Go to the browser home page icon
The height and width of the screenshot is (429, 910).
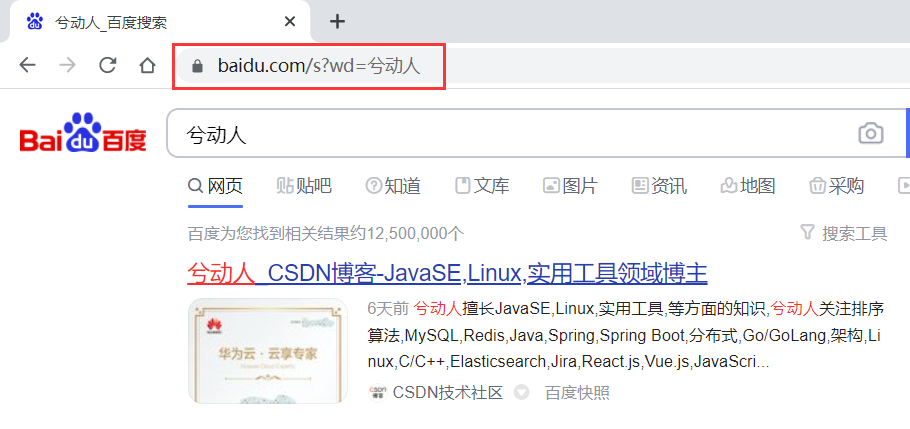pos(148,66)
